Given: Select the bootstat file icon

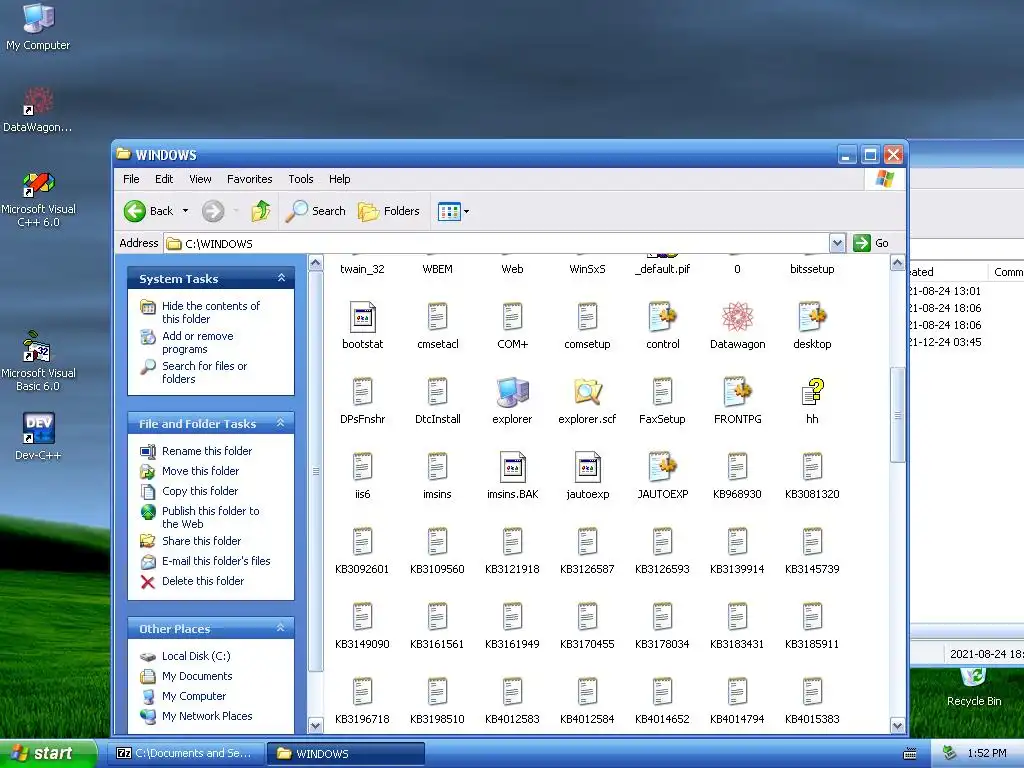Looking at the screenshot, I should coord(362,317).
